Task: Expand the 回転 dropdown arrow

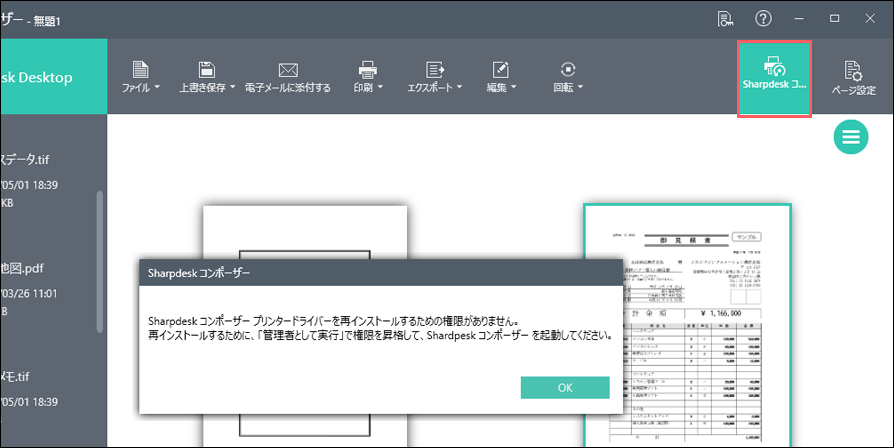Action: (580, 87)
